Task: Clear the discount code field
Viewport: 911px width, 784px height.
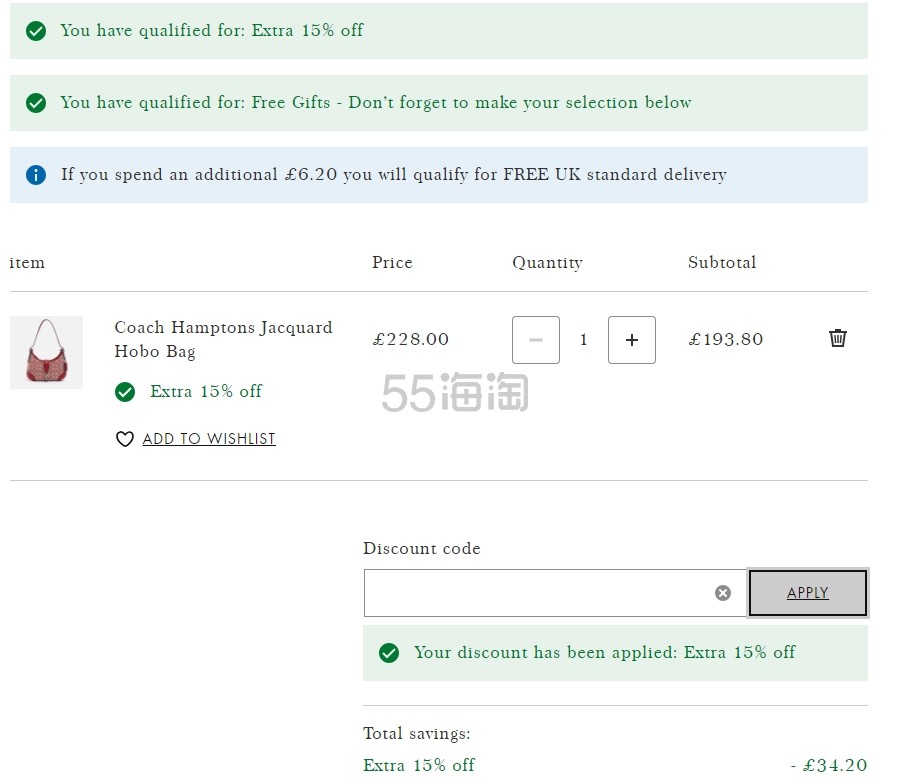Action: click(x=723, y=593)
